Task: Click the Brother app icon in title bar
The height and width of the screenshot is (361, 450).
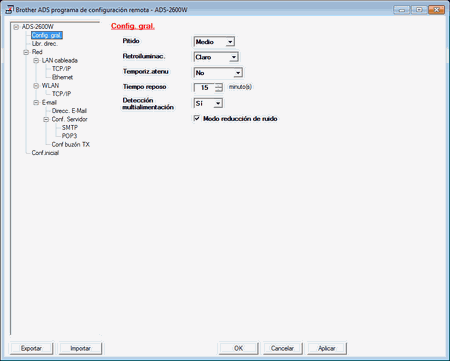Action: 9,9
